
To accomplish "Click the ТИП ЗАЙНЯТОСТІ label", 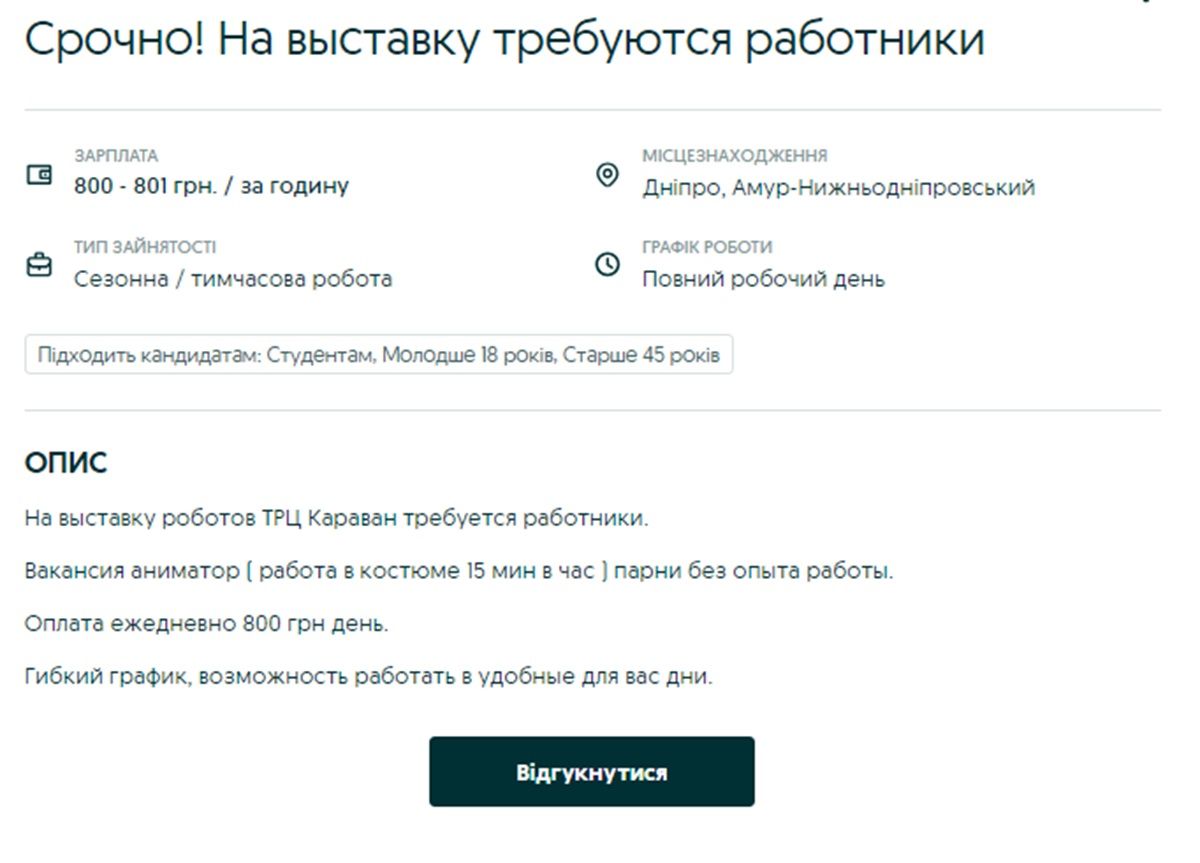I will pos(144,247).
